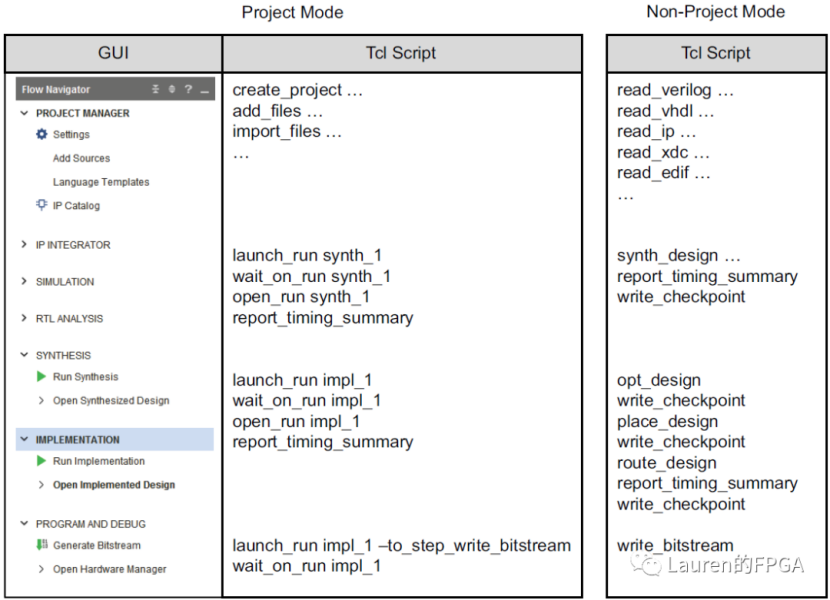Click Open Implemented Design label
Image resolution: width=830 pixels, height=600 pixels.
click(x=113, y=485)
